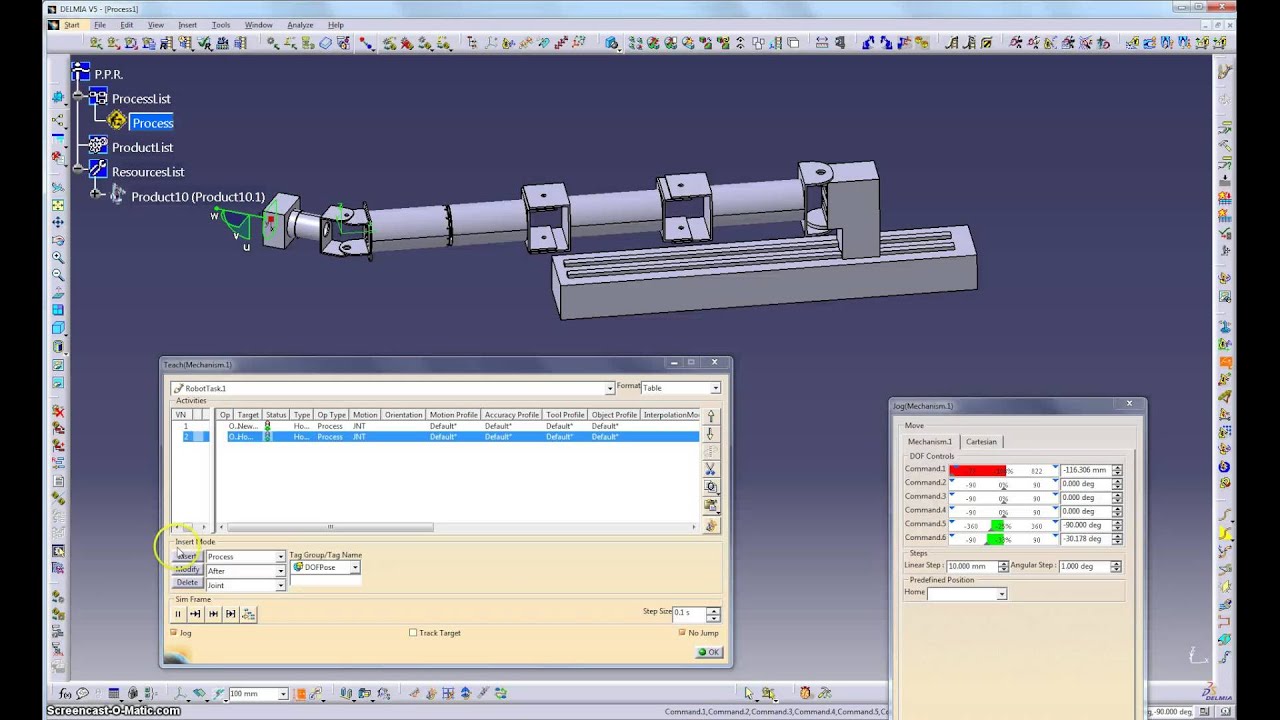Click the second skip-forward Sim Frame button
The image size is (1280, 720).
[x=213, y=614]
